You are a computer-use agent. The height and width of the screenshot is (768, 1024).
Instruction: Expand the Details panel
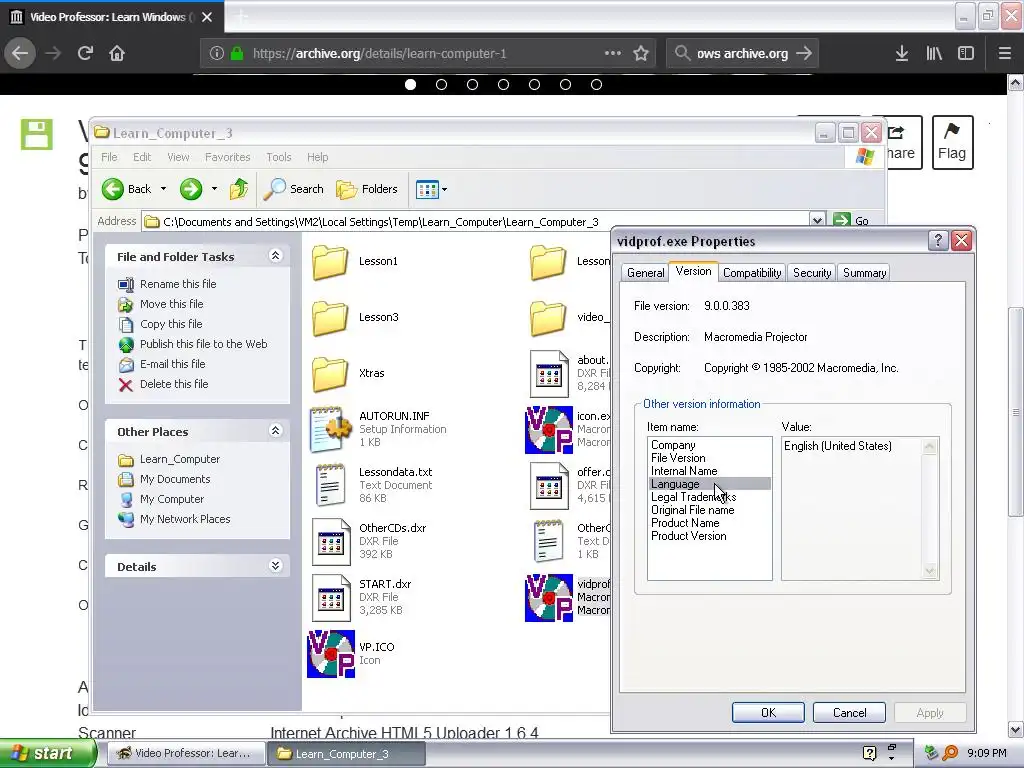(276, 566)
